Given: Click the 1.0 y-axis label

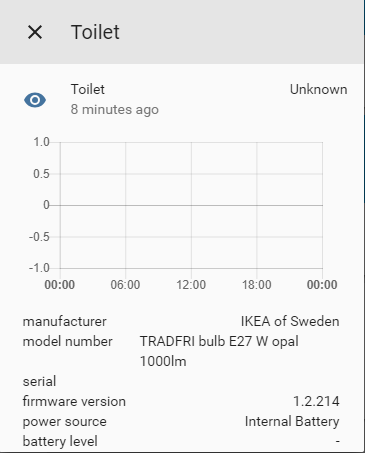Looking at the screenshot, I should tap(41, 142).
